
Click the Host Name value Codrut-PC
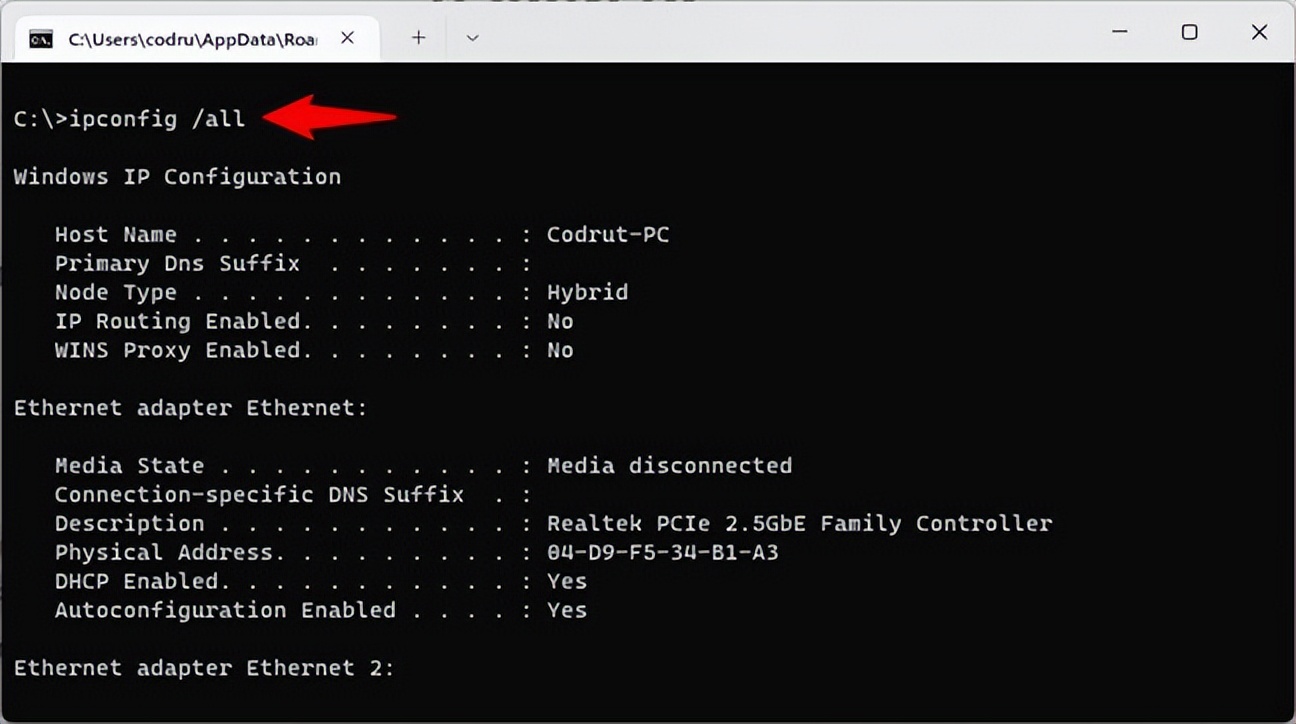click(608, 235)
